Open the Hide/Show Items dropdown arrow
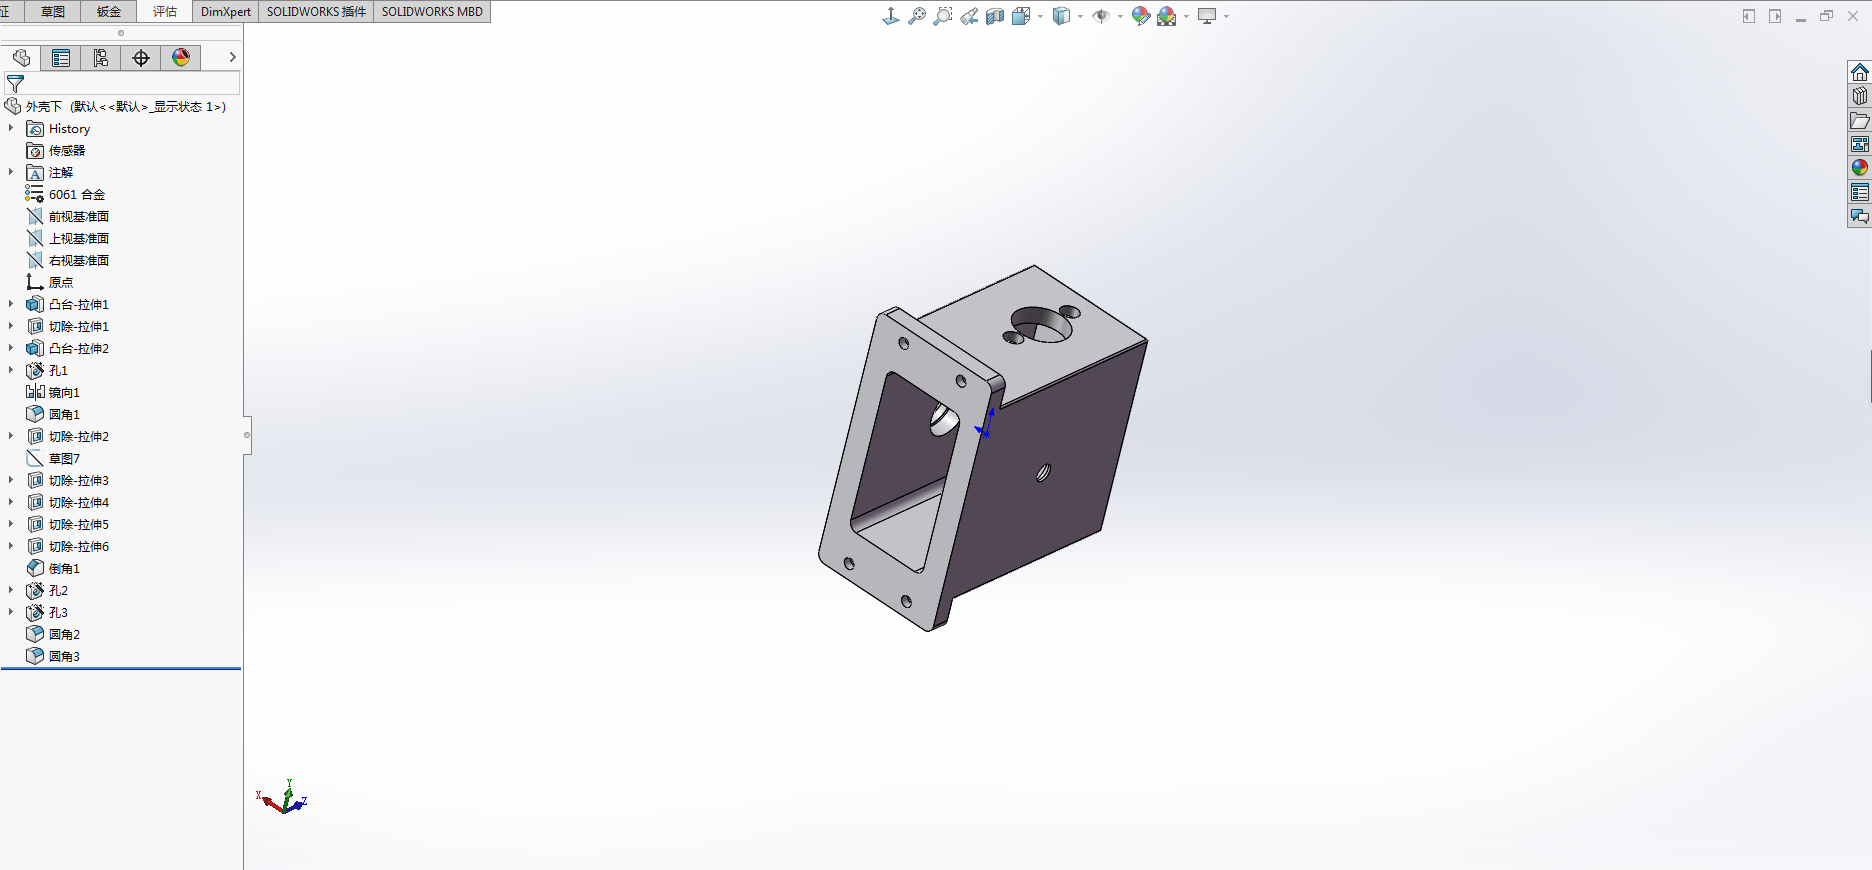Image resolution: width=1872 pixels, height=870 pixels. tap(1120, 16)
